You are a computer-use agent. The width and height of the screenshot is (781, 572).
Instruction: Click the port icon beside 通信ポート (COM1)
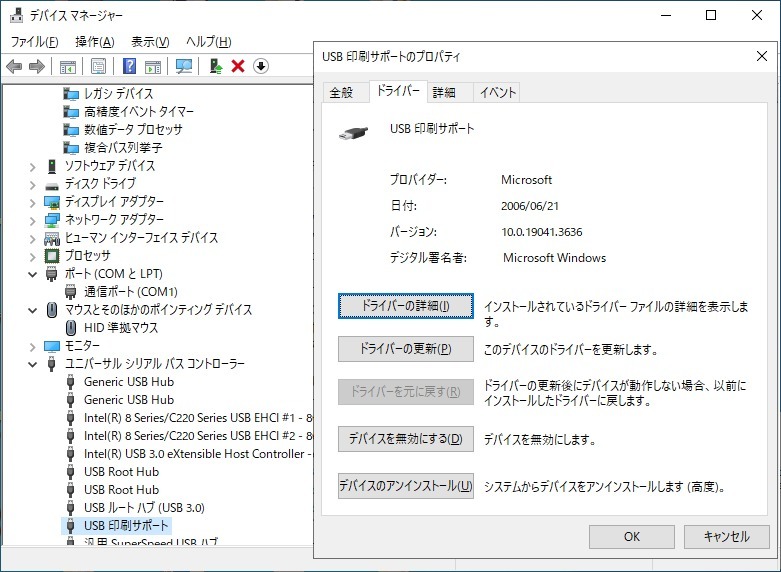pyautogui.click(x=71, y=292)
